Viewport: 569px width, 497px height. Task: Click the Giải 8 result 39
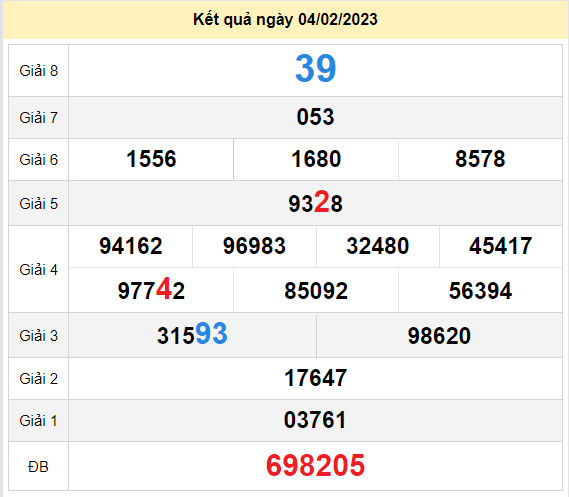click(x=315, y=68)
